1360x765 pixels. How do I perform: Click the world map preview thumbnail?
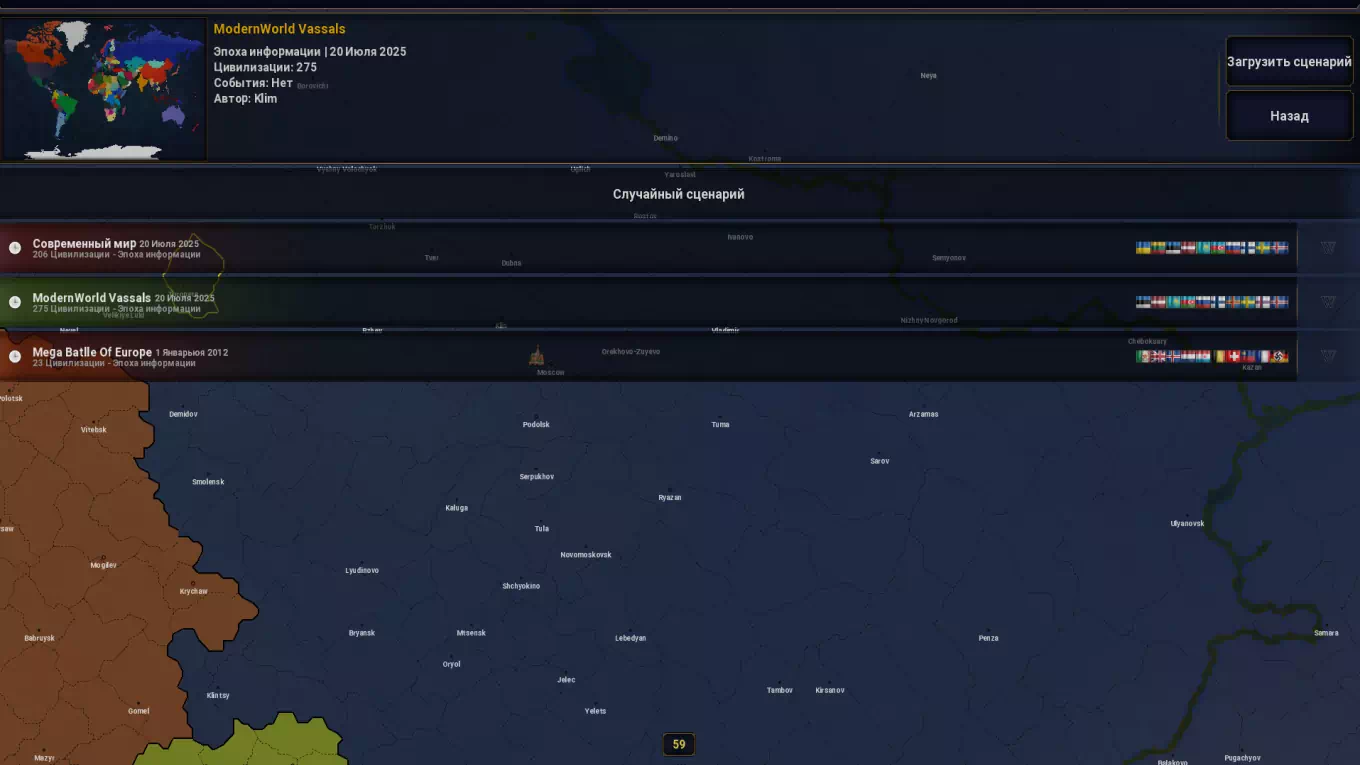pos(104,89)
